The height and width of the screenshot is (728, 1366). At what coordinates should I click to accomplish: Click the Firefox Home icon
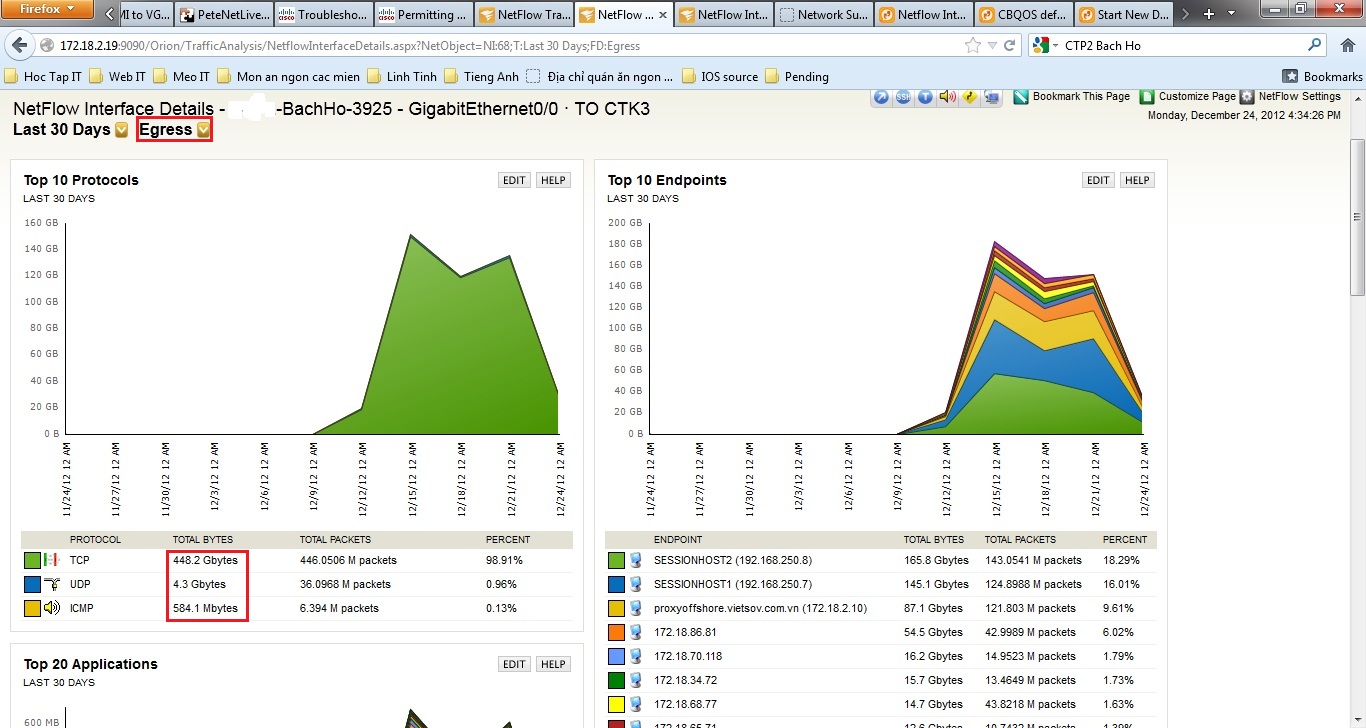coord(1346,45)
